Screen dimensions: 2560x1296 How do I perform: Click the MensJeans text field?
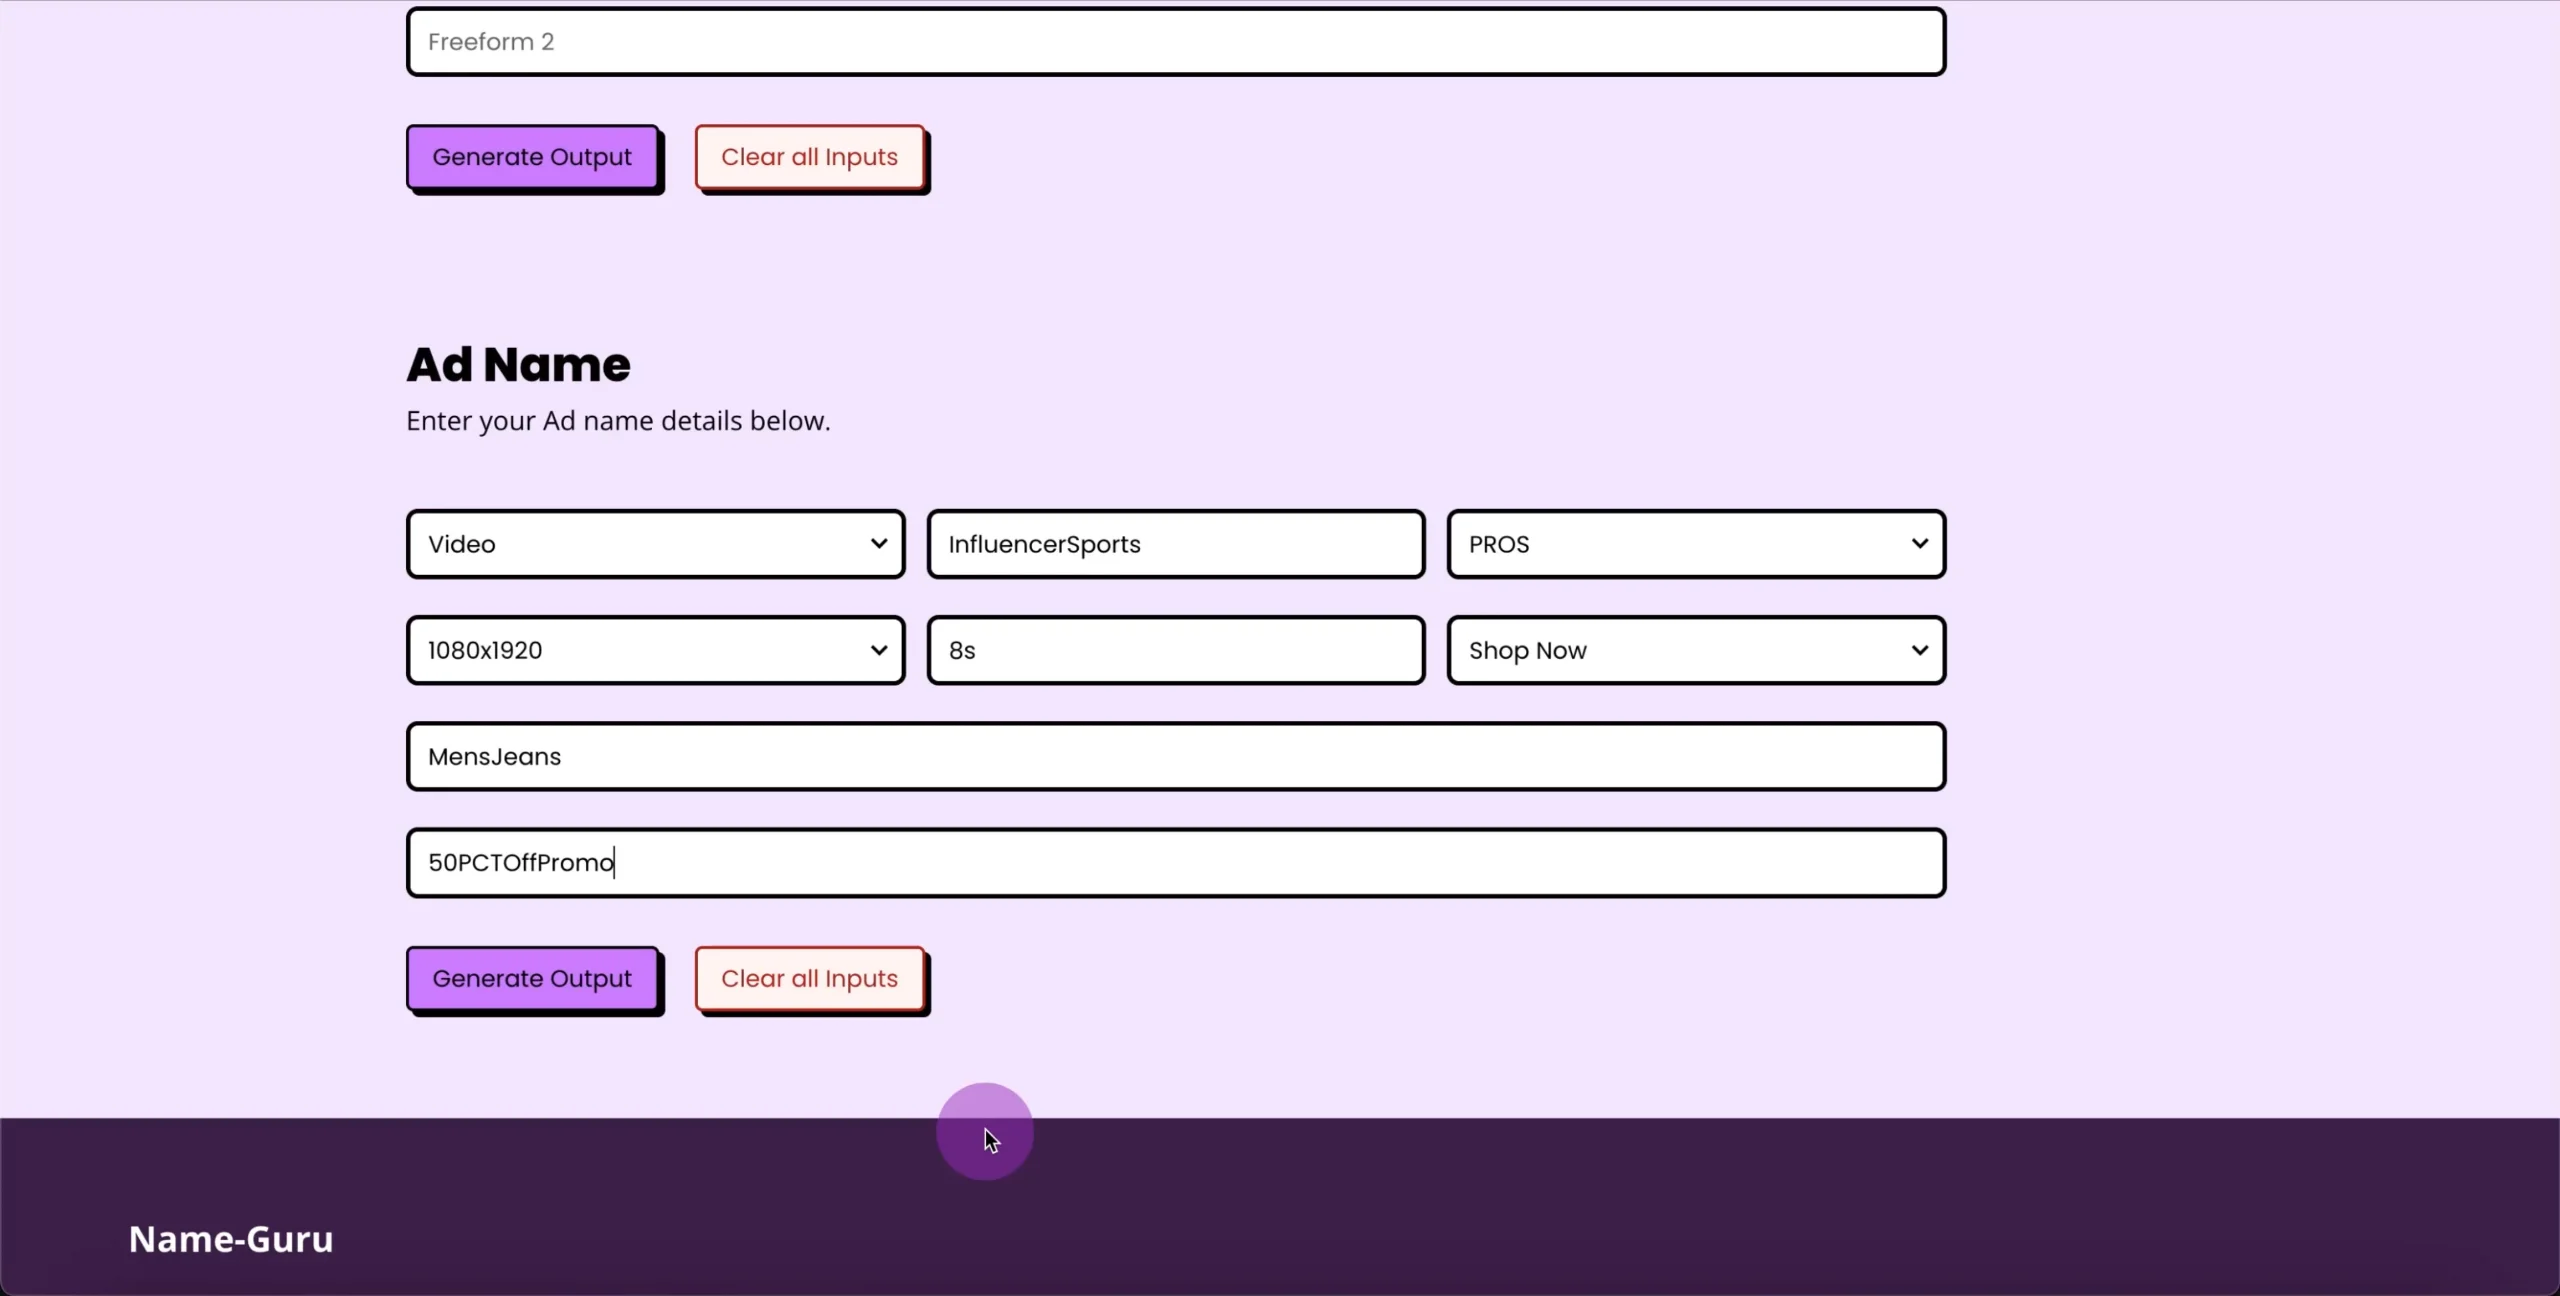coord(1175,757)
